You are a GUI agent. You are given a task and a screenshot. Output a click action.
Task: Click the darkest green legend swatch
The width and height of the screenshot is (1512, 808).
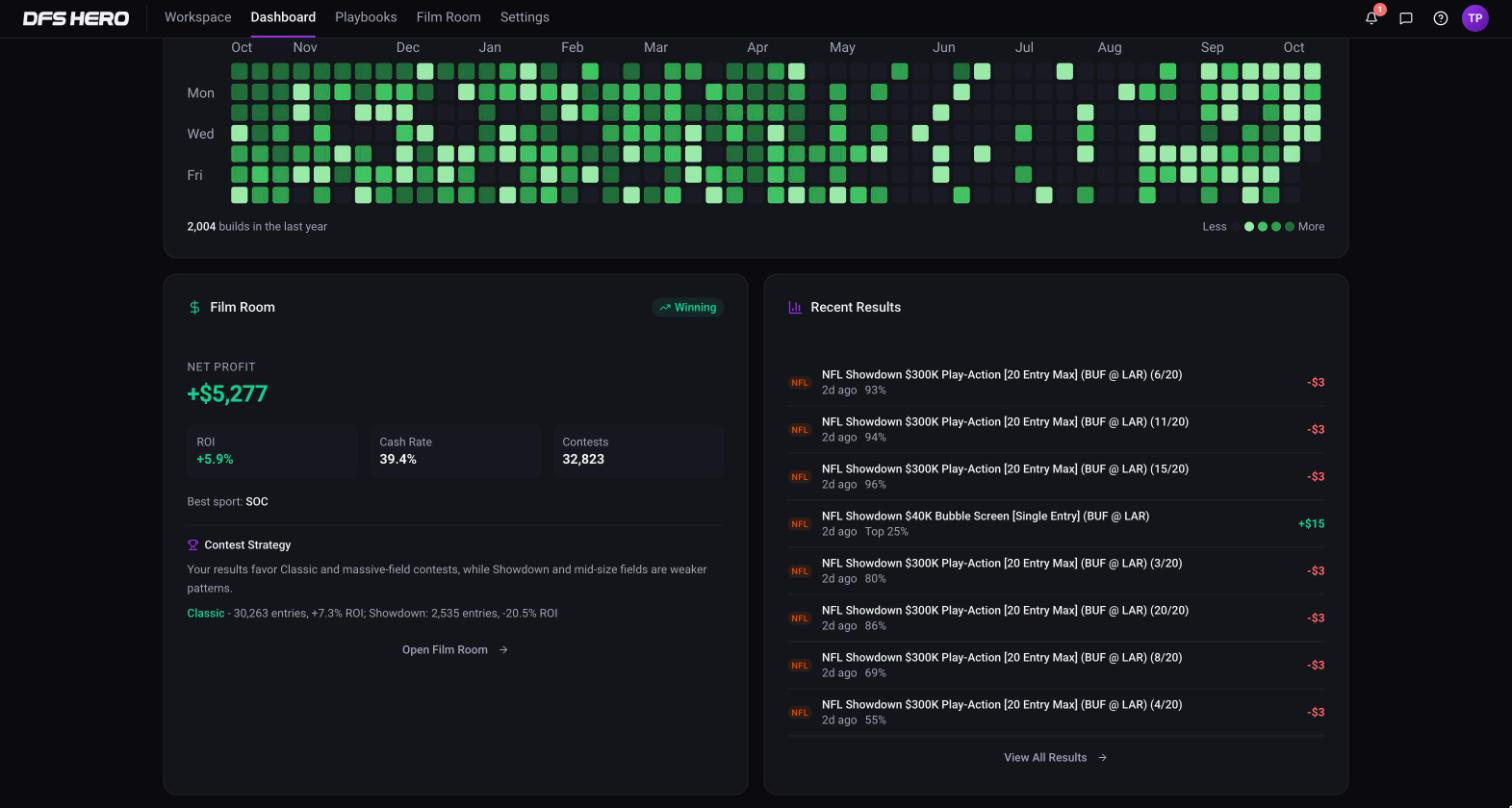(1290, 227)
